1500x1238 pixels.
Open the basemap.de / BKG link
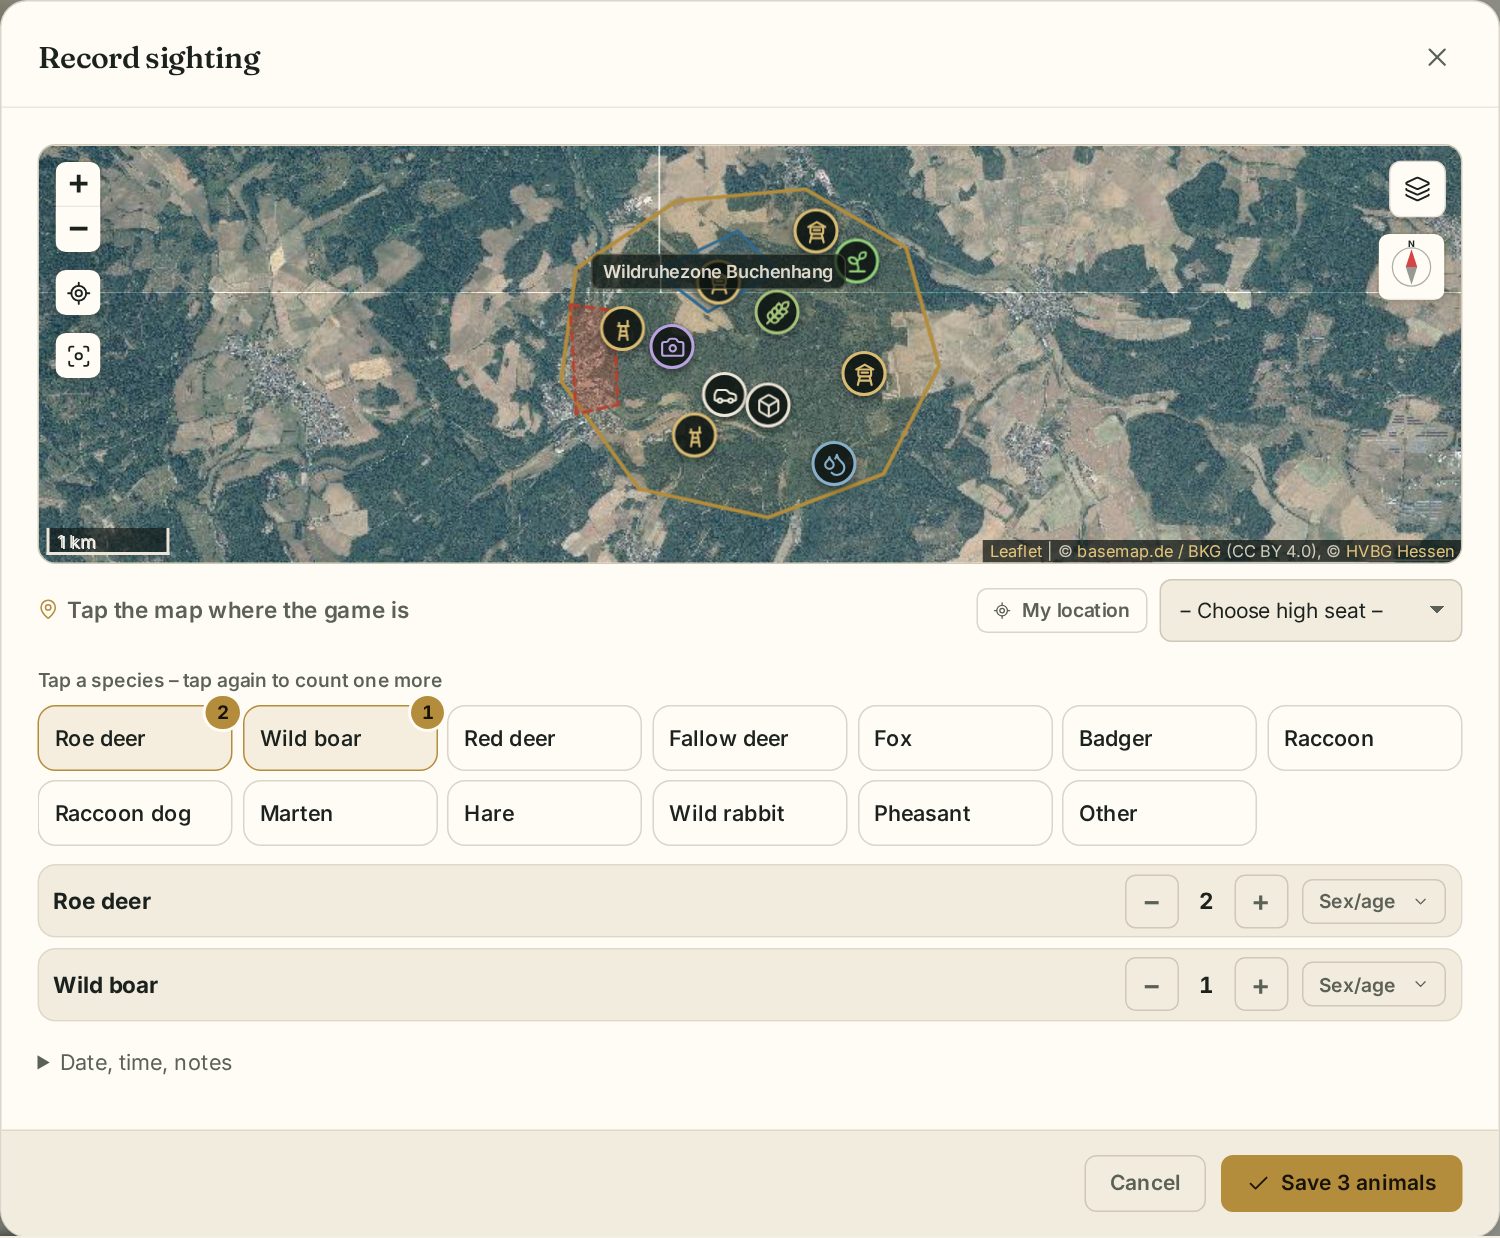(1149, 551)
